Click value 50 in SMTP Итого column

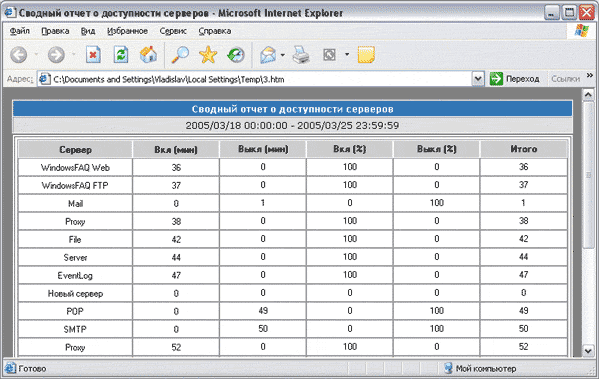point(523,329)
